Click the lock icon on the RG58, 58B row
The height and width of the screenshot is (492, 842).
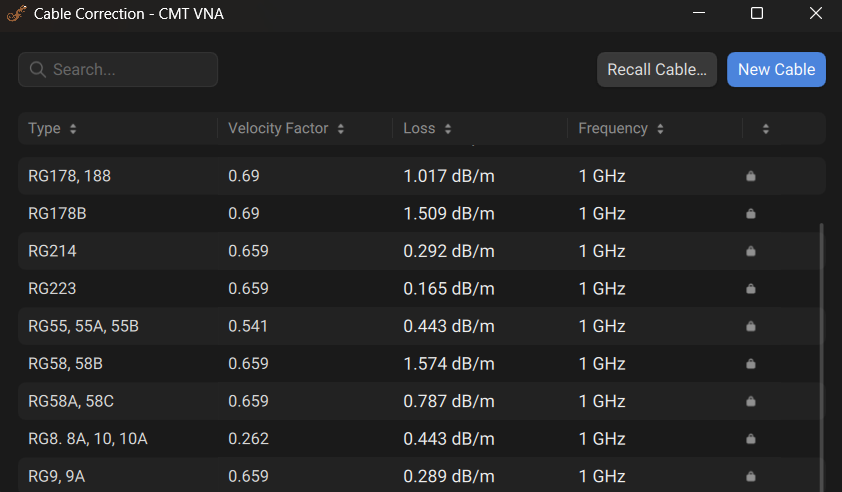[751, 364]
